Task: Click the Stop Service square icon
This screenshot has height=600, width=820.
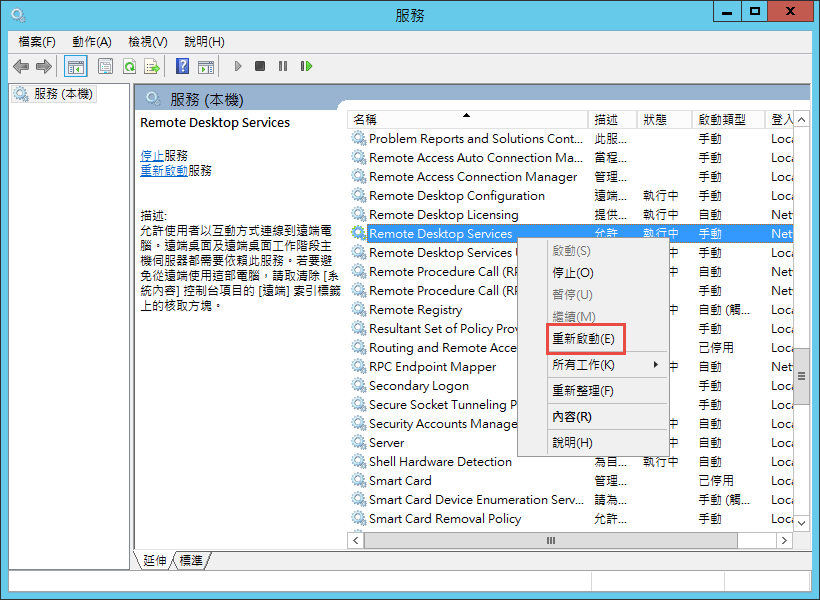Action: click(260, 66)
